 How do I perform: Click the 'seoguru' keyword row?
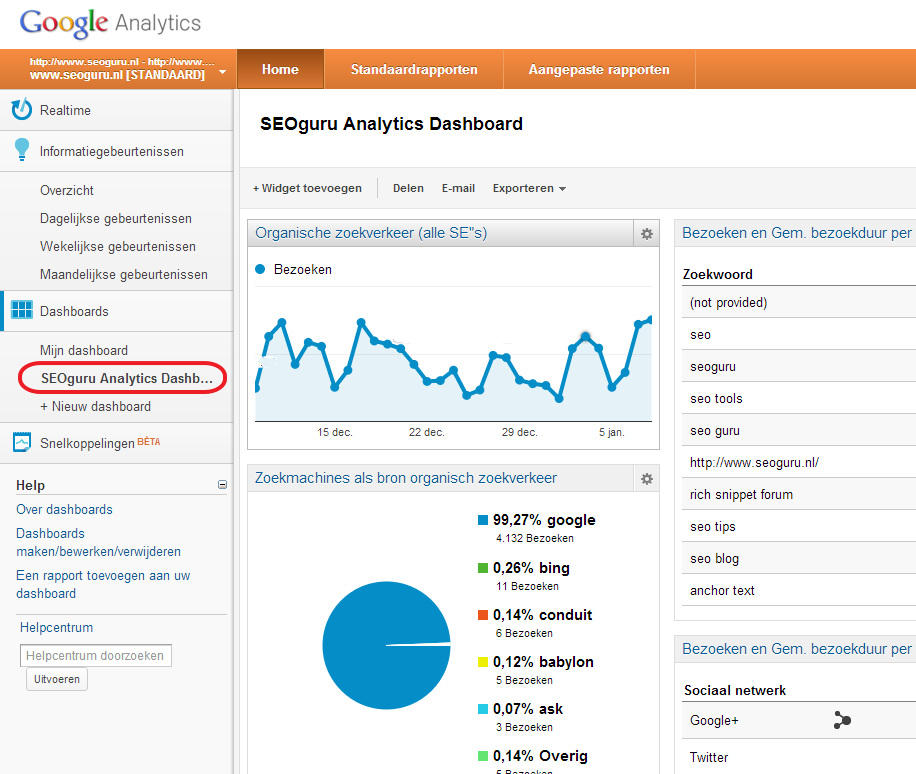point(799,367)
